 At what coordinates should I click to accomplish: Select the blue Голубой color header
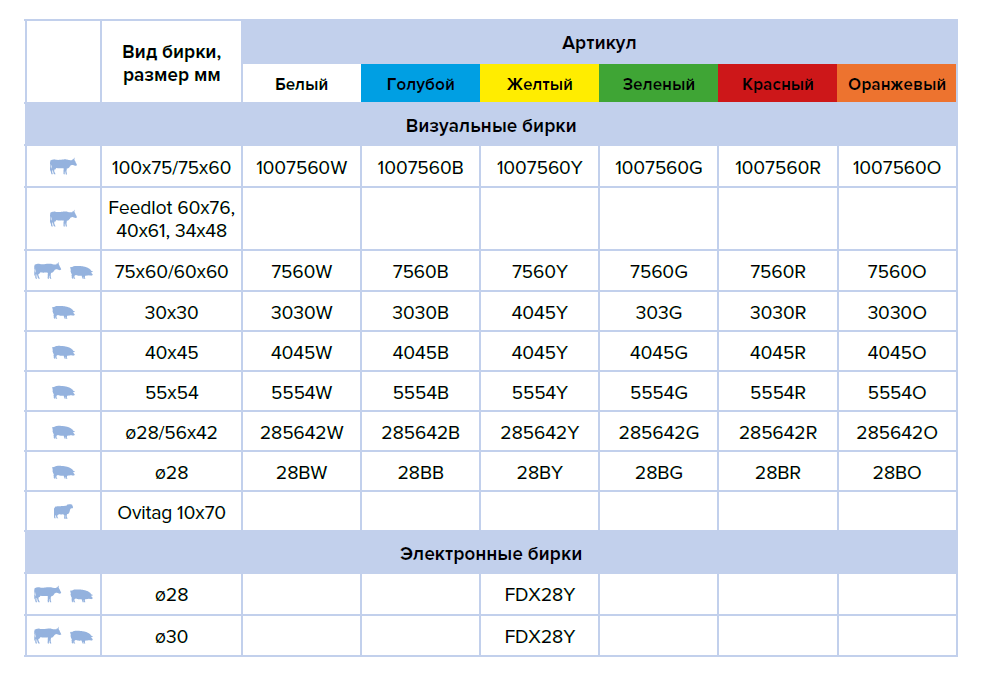pos(420,83)
